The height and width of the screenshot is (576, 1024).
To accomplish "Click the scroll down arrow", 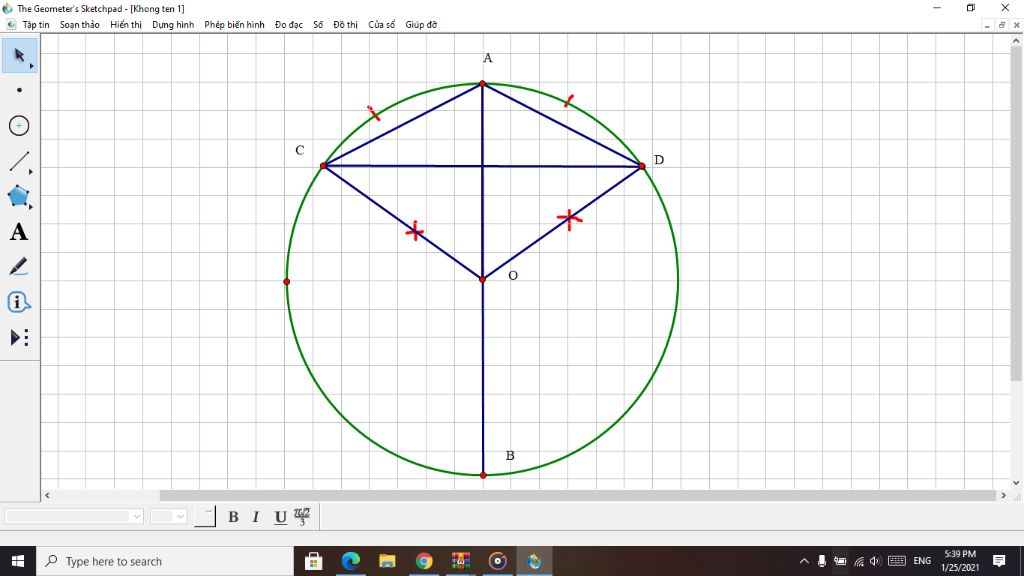I will click(x=1016, y=483).
